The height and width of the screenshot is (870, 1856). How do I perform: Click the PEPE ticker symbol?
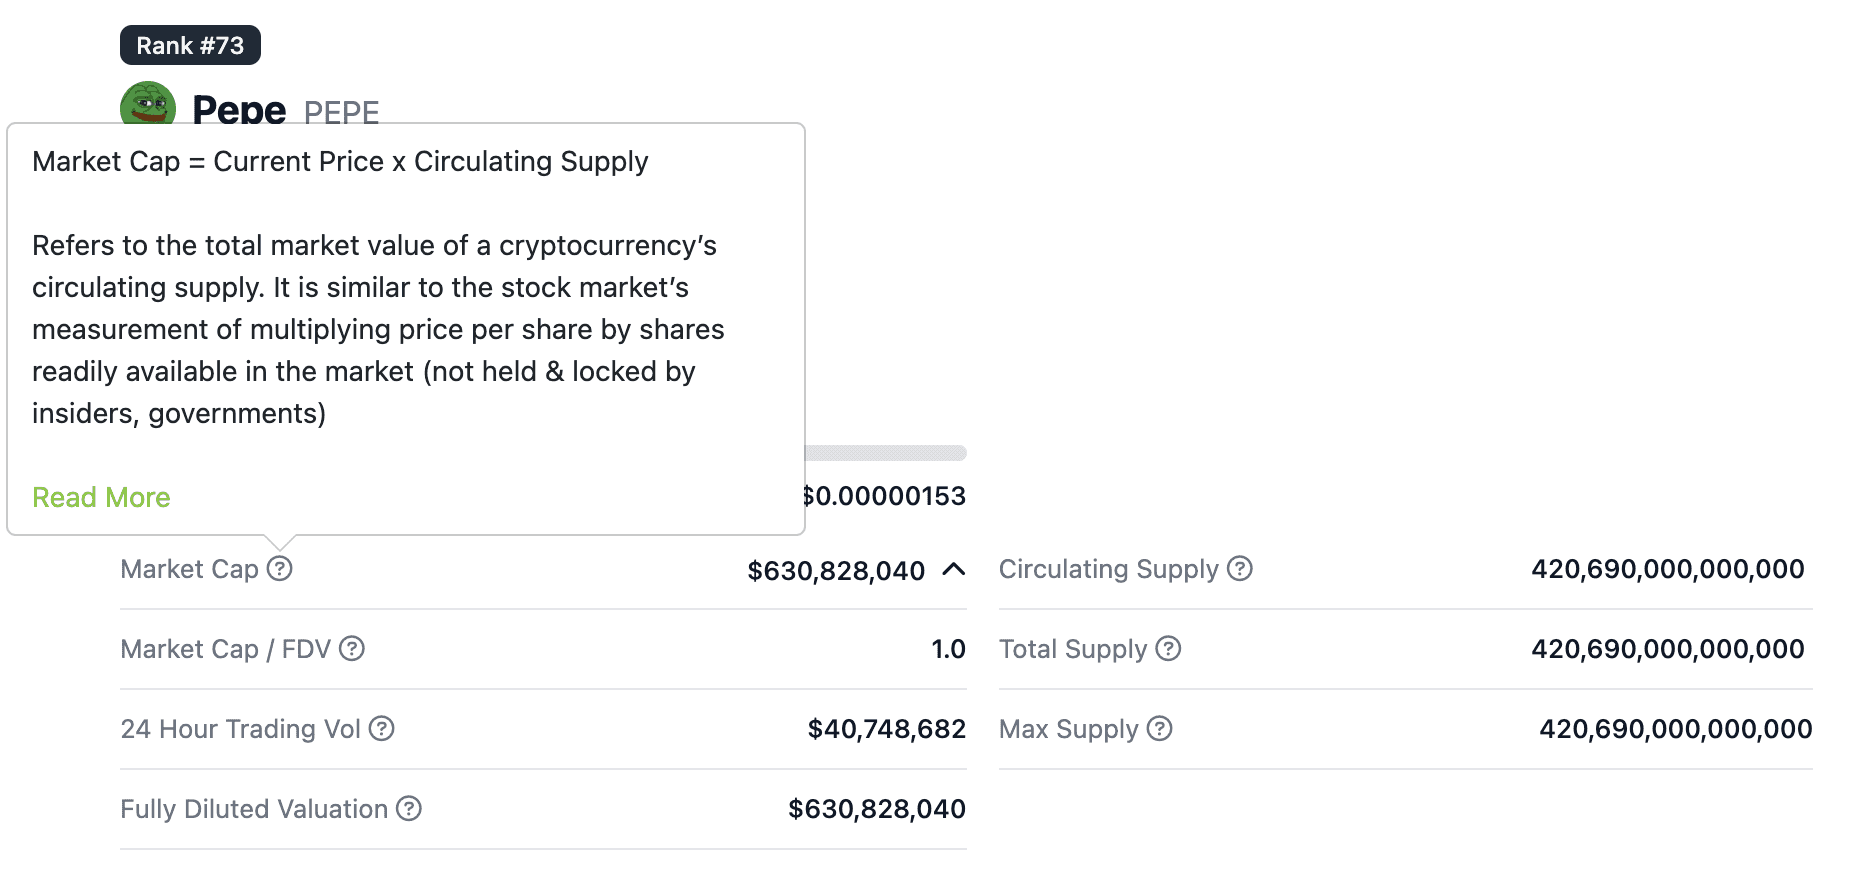(x=341, y=112)
